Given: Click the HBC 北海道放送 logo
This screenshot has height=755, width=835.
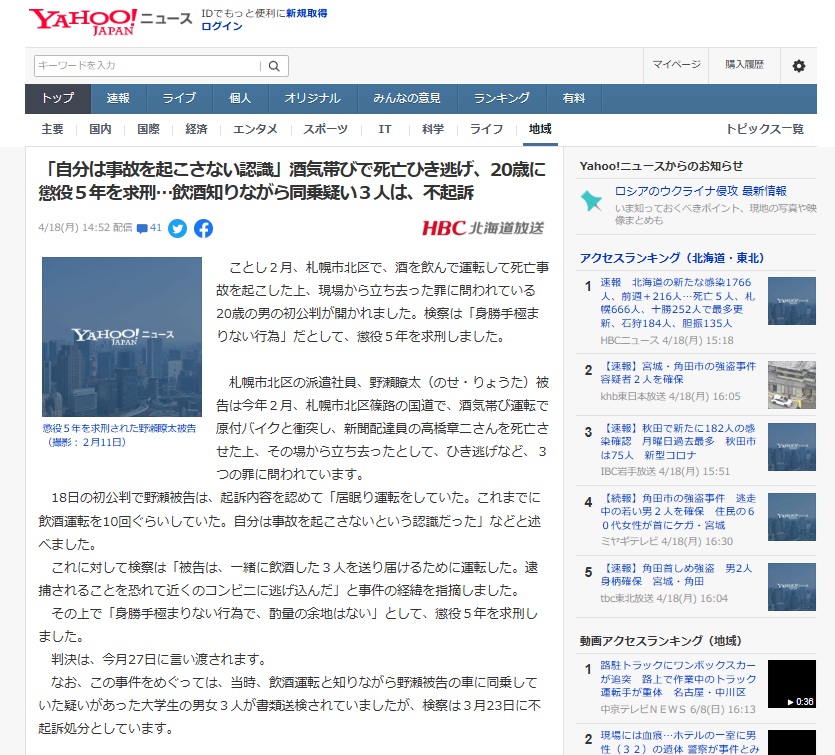Looking at the screenshot, I should pyautogui.click(x=482, y=228).
